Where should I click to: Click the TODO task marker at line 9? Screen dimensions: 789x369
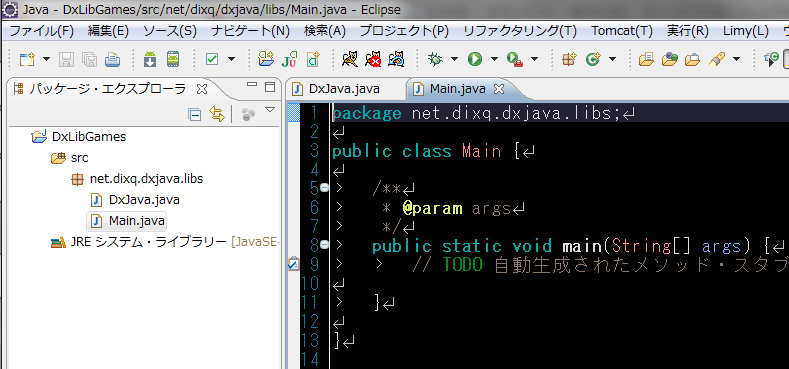293,263
